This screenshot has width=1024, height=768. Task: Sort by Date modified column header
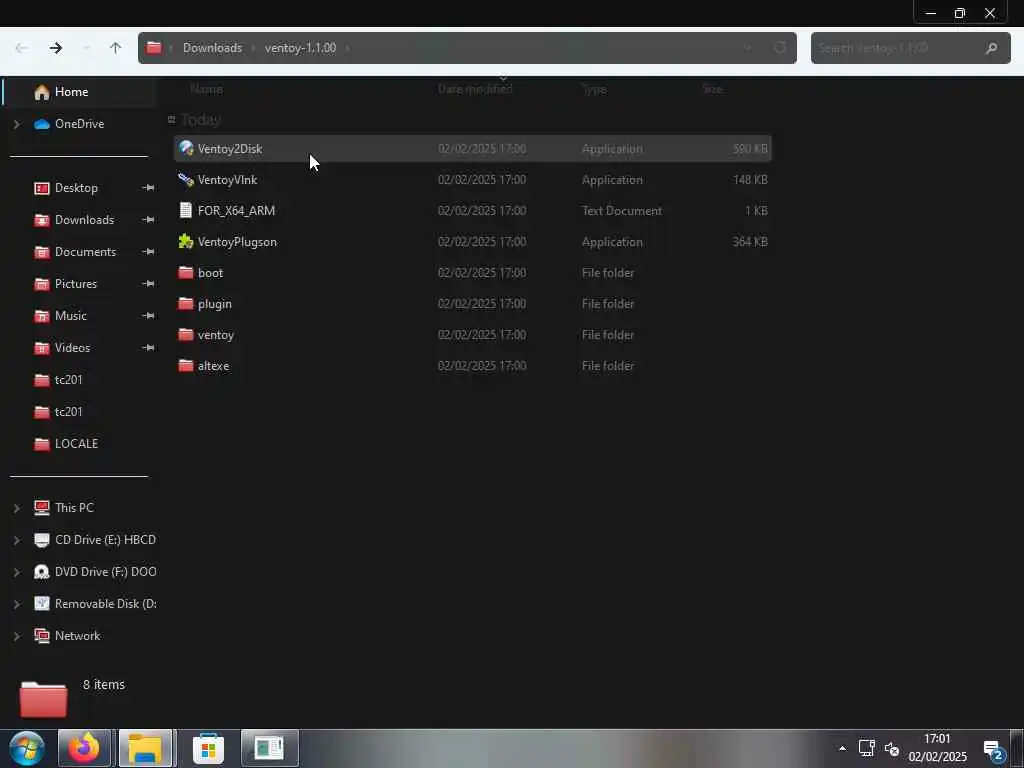click(x=475, y=89)
